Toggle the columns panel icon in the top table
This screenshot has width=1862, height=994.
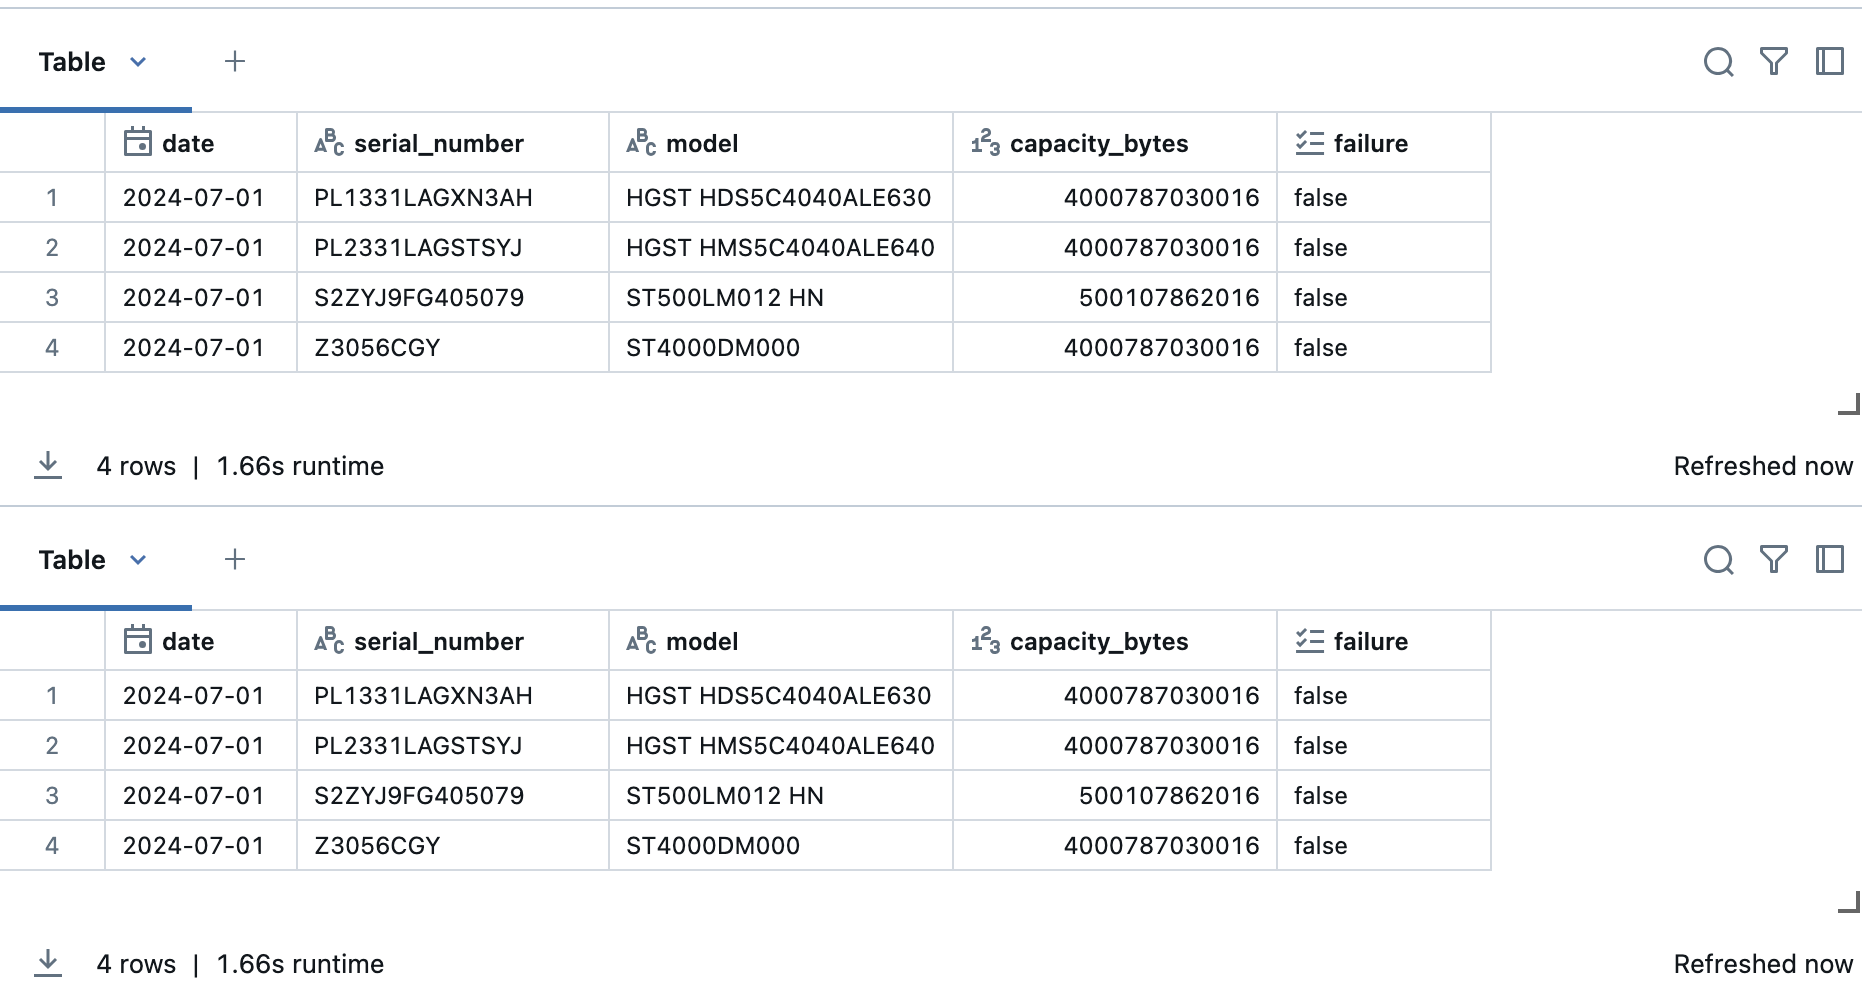(1829, 62)
